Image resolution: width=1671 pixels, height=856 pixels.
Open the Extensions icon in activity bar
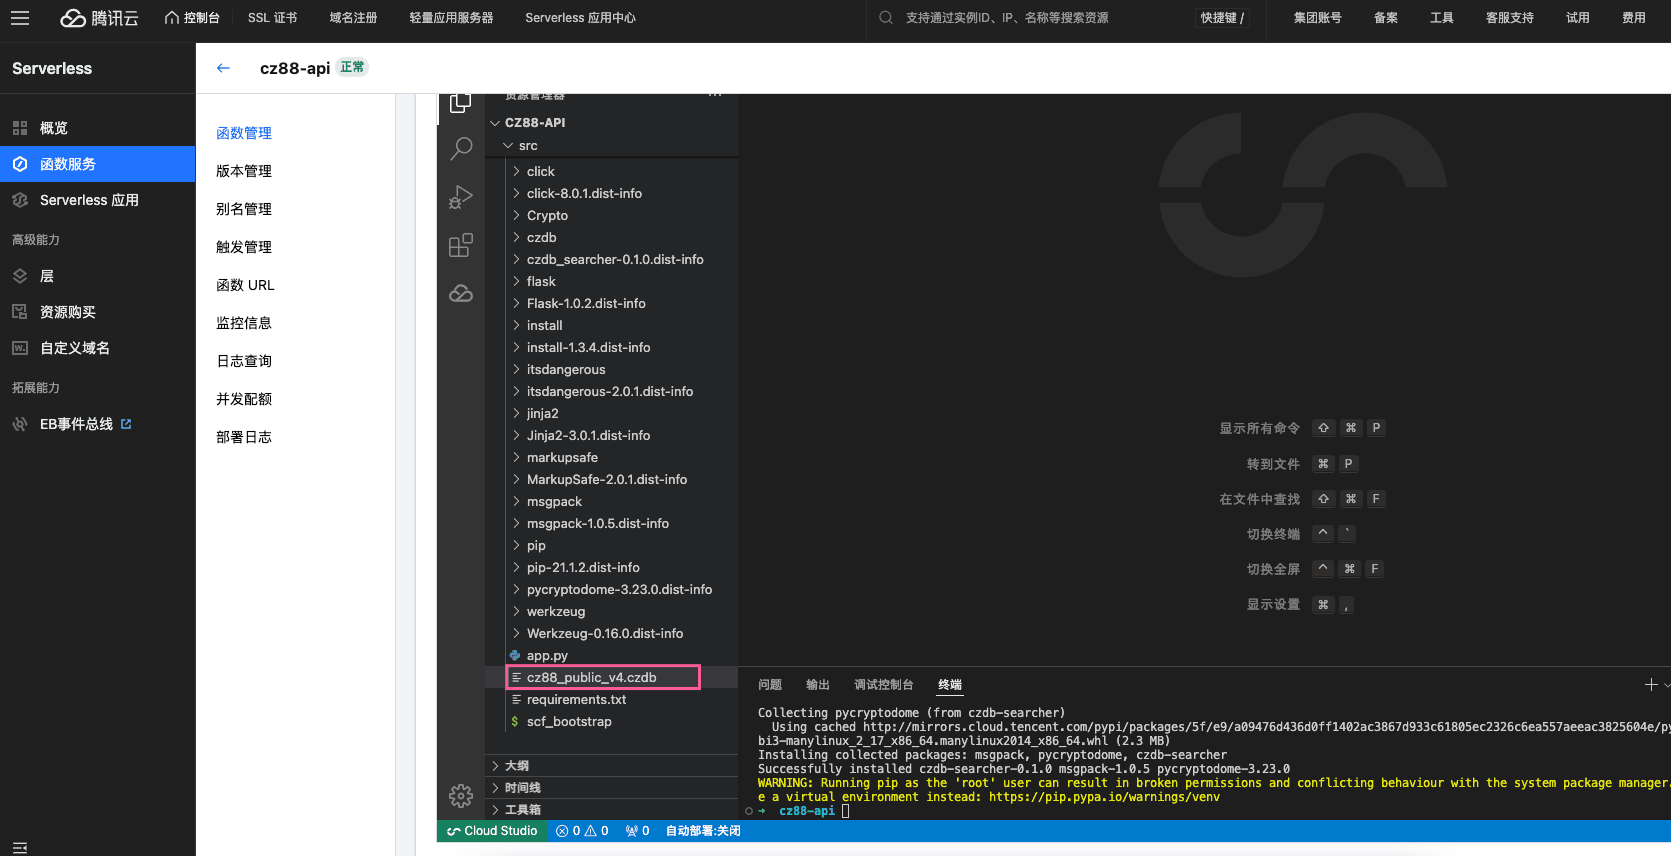pos(461,245)
